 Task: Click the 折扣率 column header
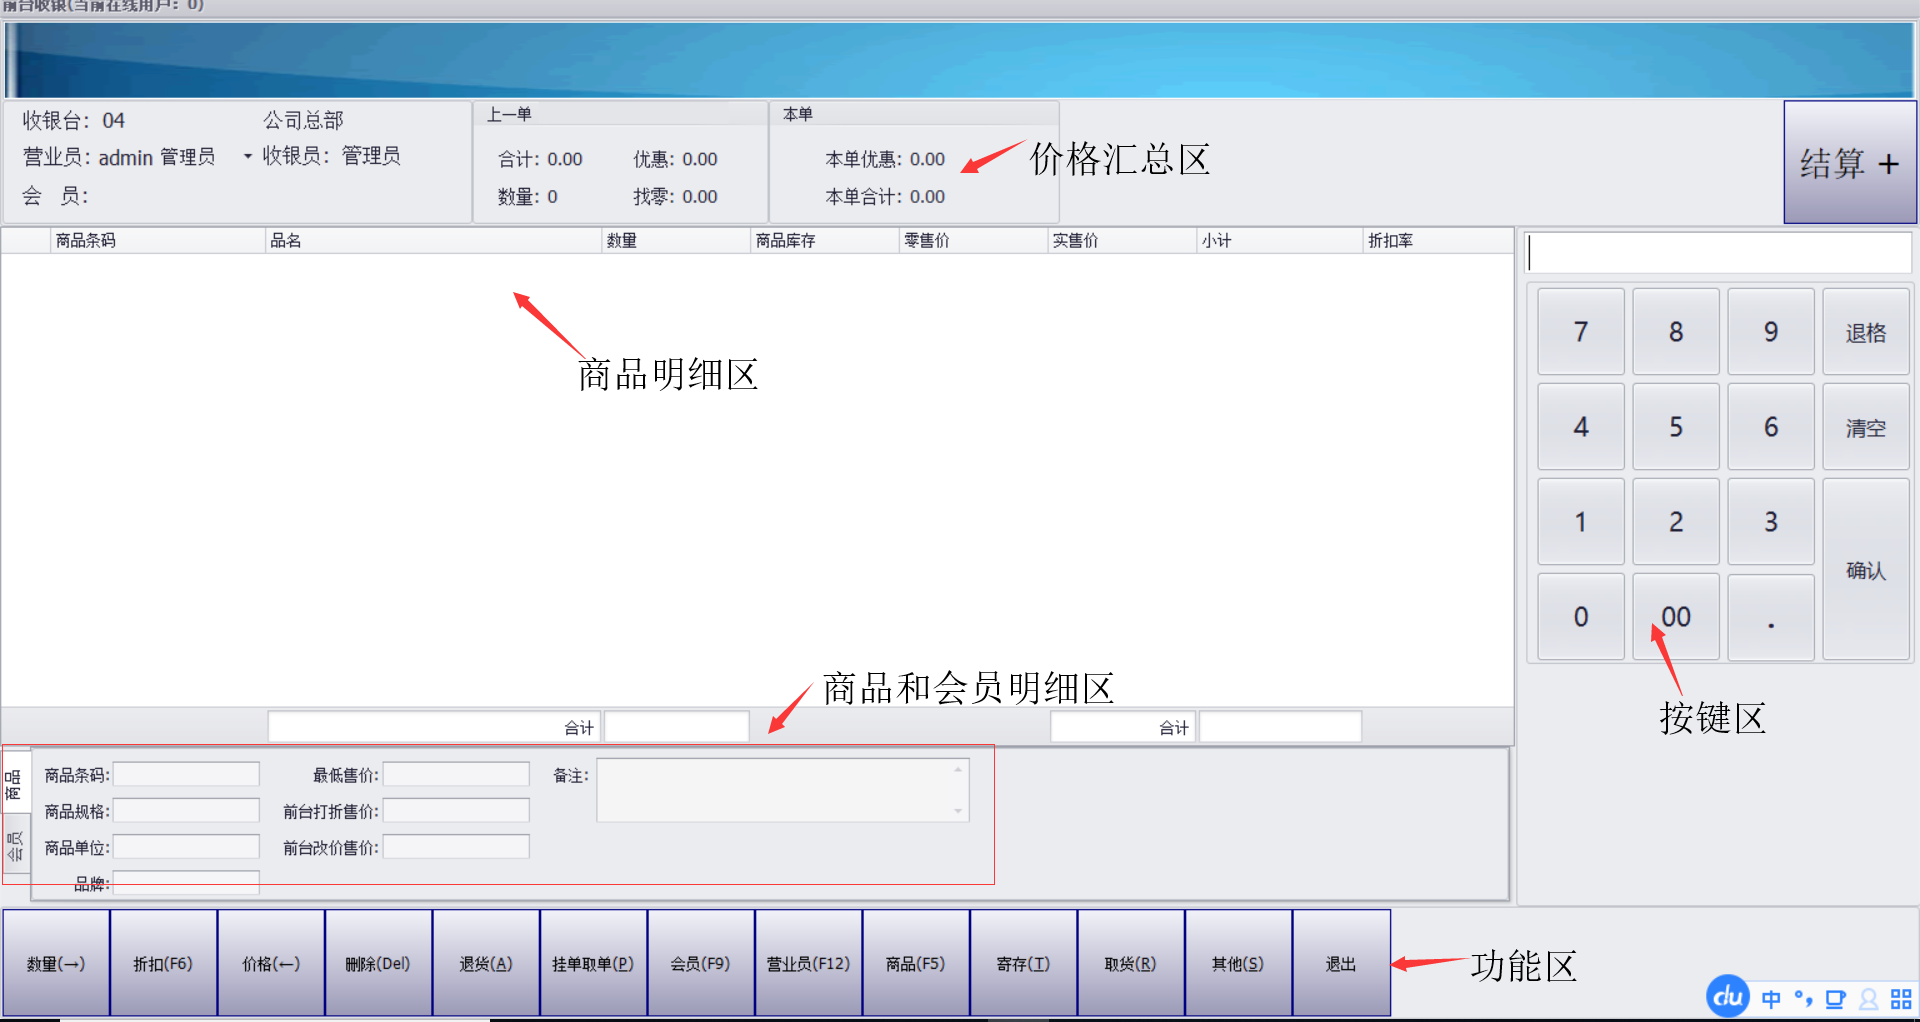[x=1438, y=240]
